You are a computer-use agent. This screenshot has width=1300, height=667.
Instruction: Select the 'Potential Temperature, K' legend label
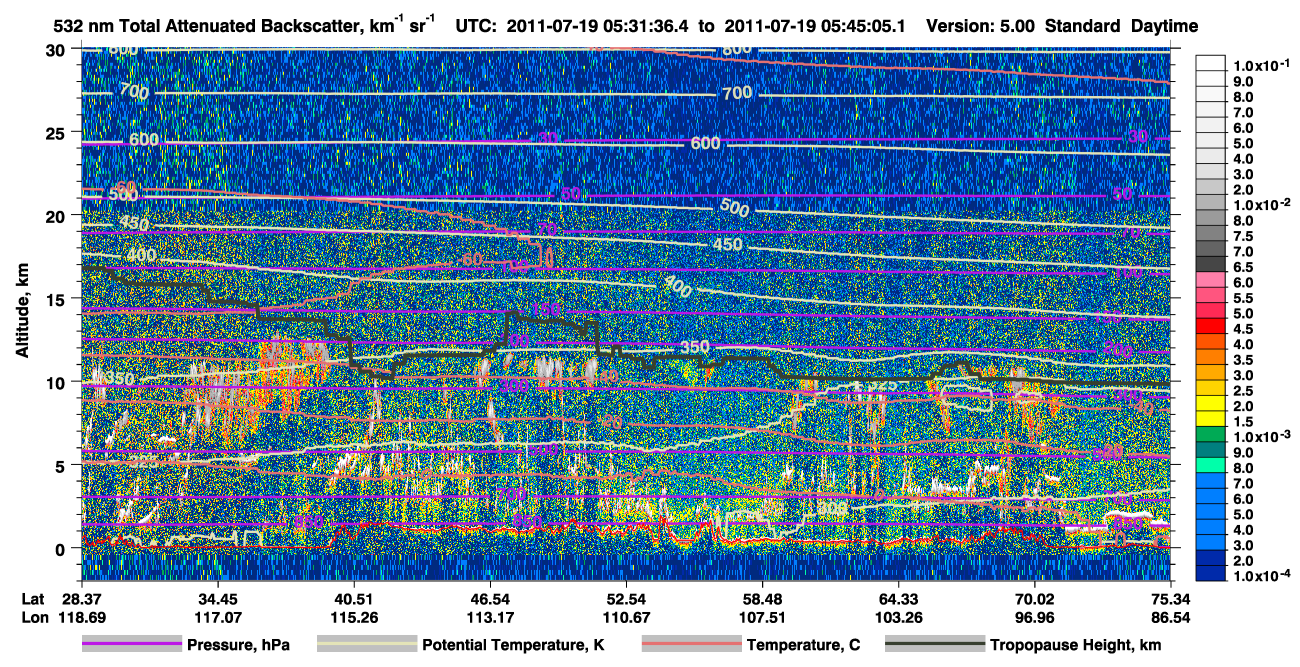(513, 646)
